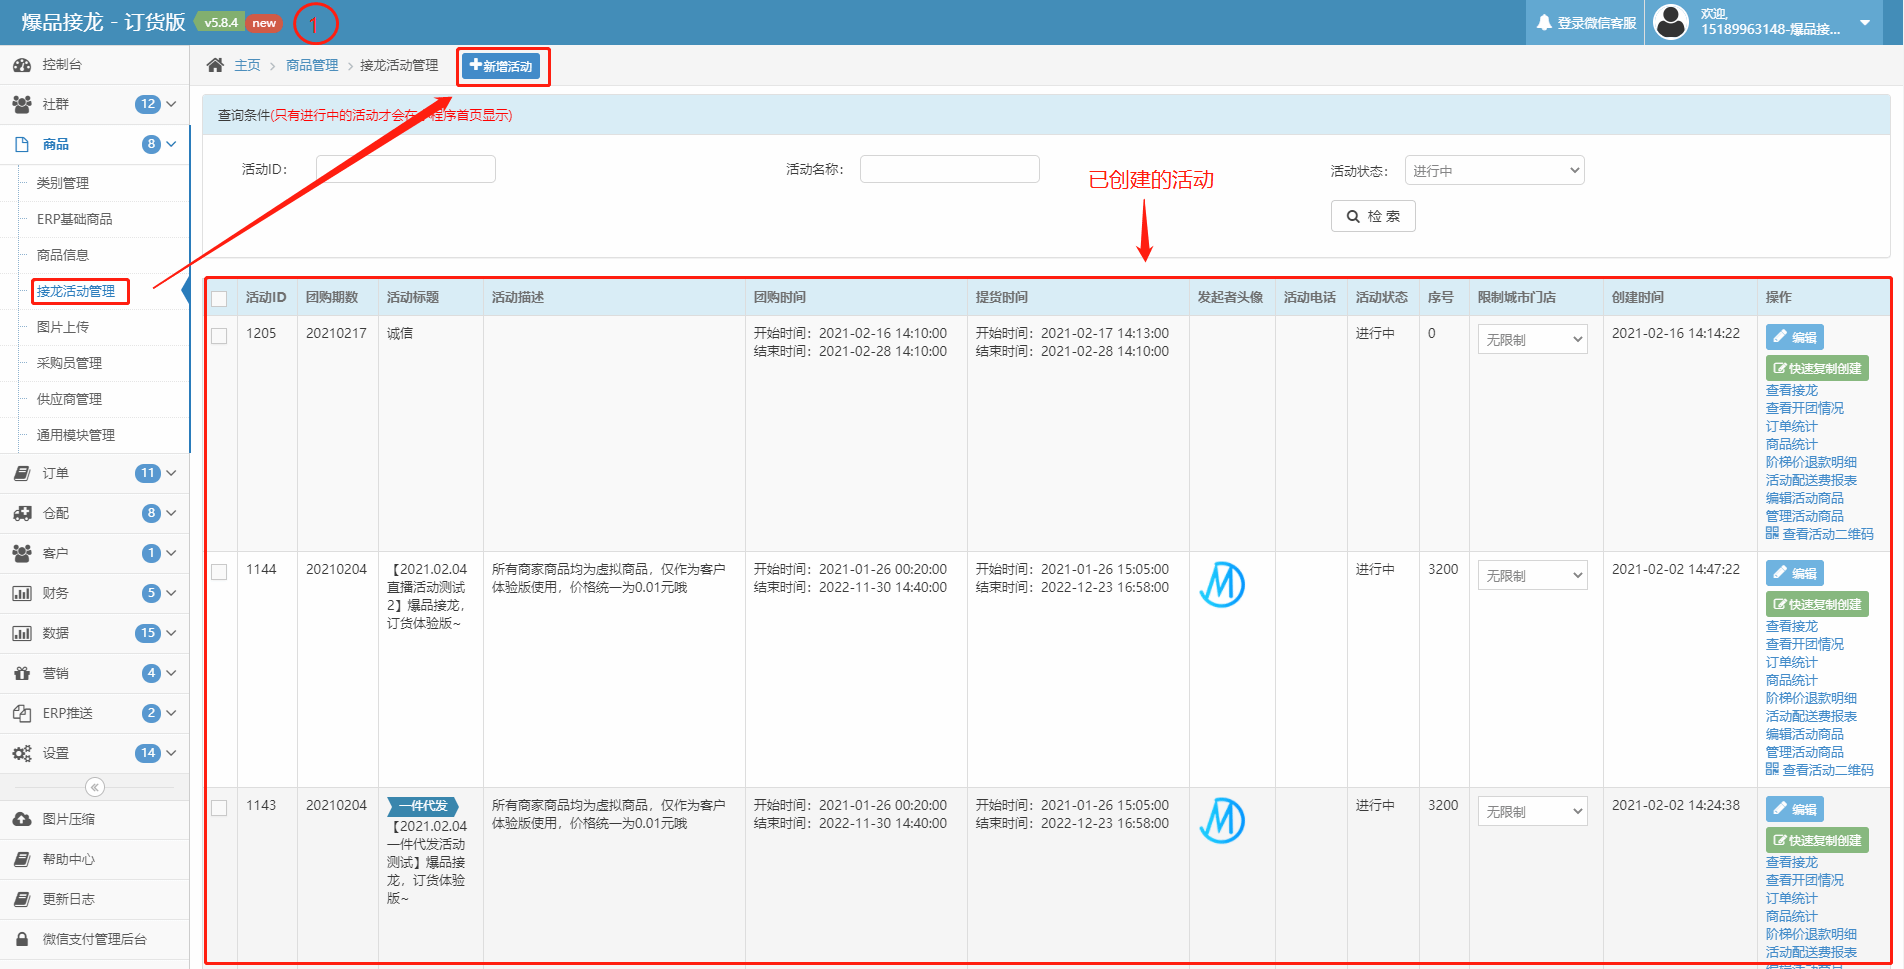Viewport: 1904px width, 969px height.
Task: Expand the 数据 menu chevron
Action: [x=171, y=633]
